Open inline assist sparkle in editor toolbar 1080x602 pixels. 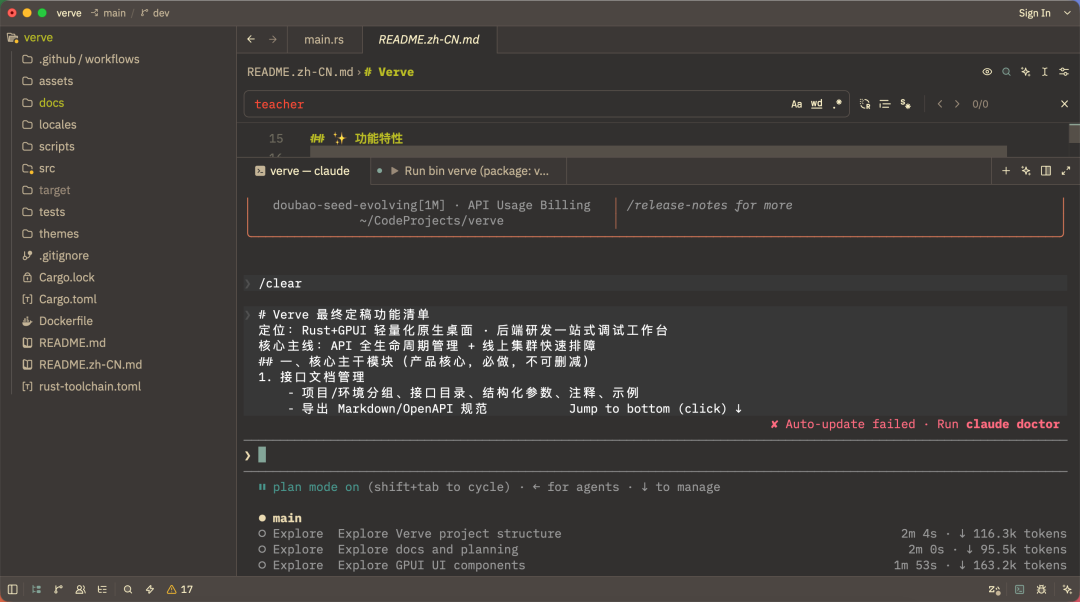point(1026,72)
